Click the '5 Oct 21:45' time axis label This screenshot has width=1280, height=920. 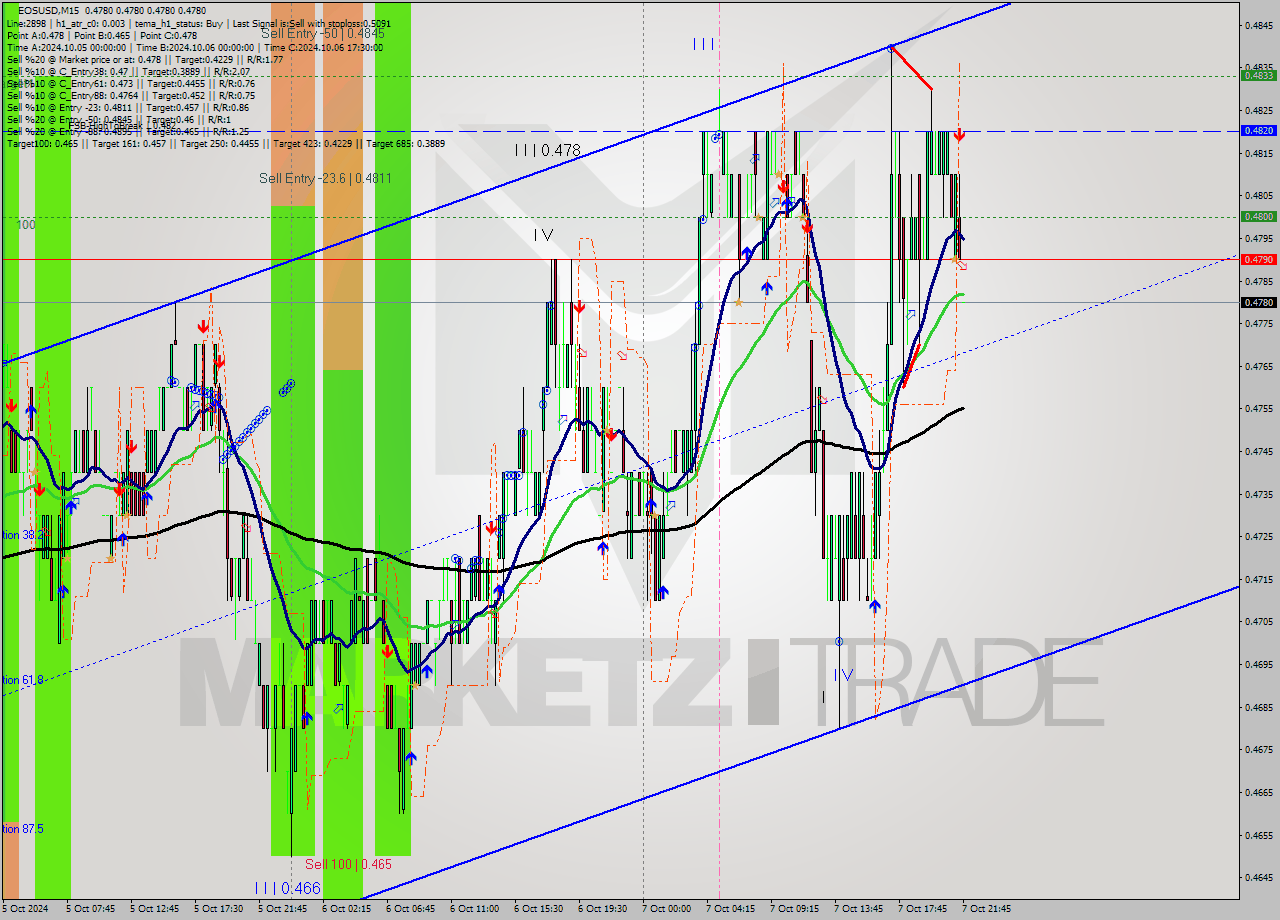(282, 909)
